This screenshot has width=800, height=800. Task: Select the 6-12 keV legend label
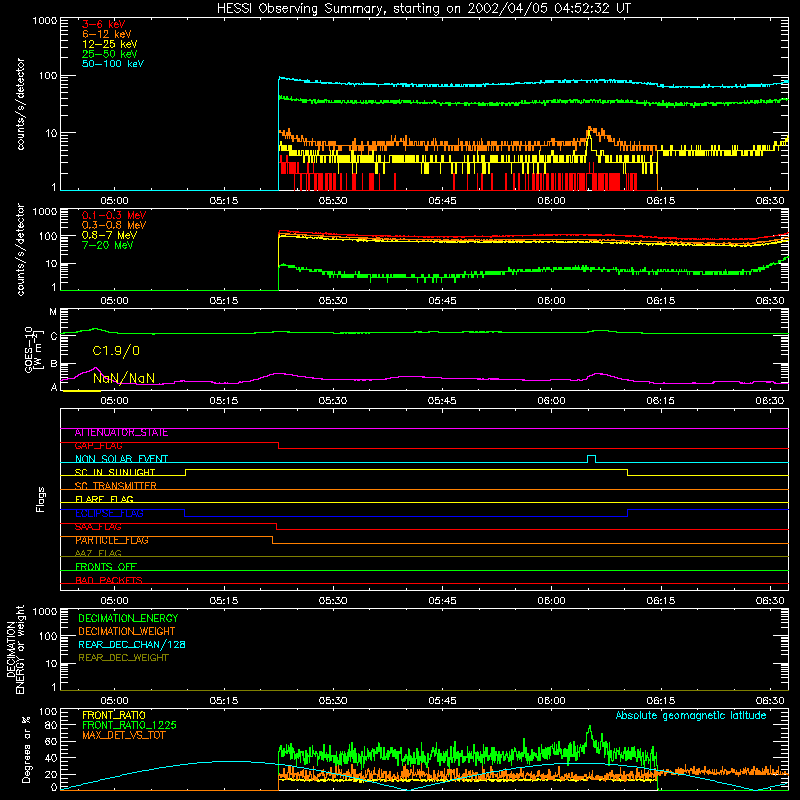point(107,34)
